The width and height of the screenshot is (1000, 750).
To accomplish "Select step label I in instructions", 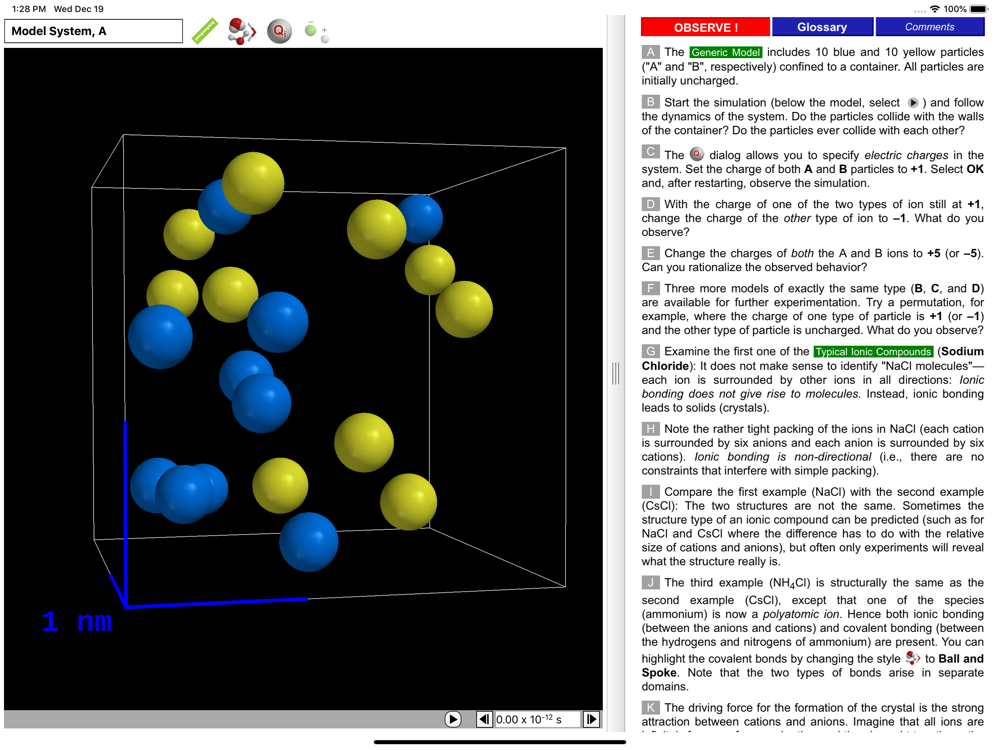I will [x=650, y=492].
